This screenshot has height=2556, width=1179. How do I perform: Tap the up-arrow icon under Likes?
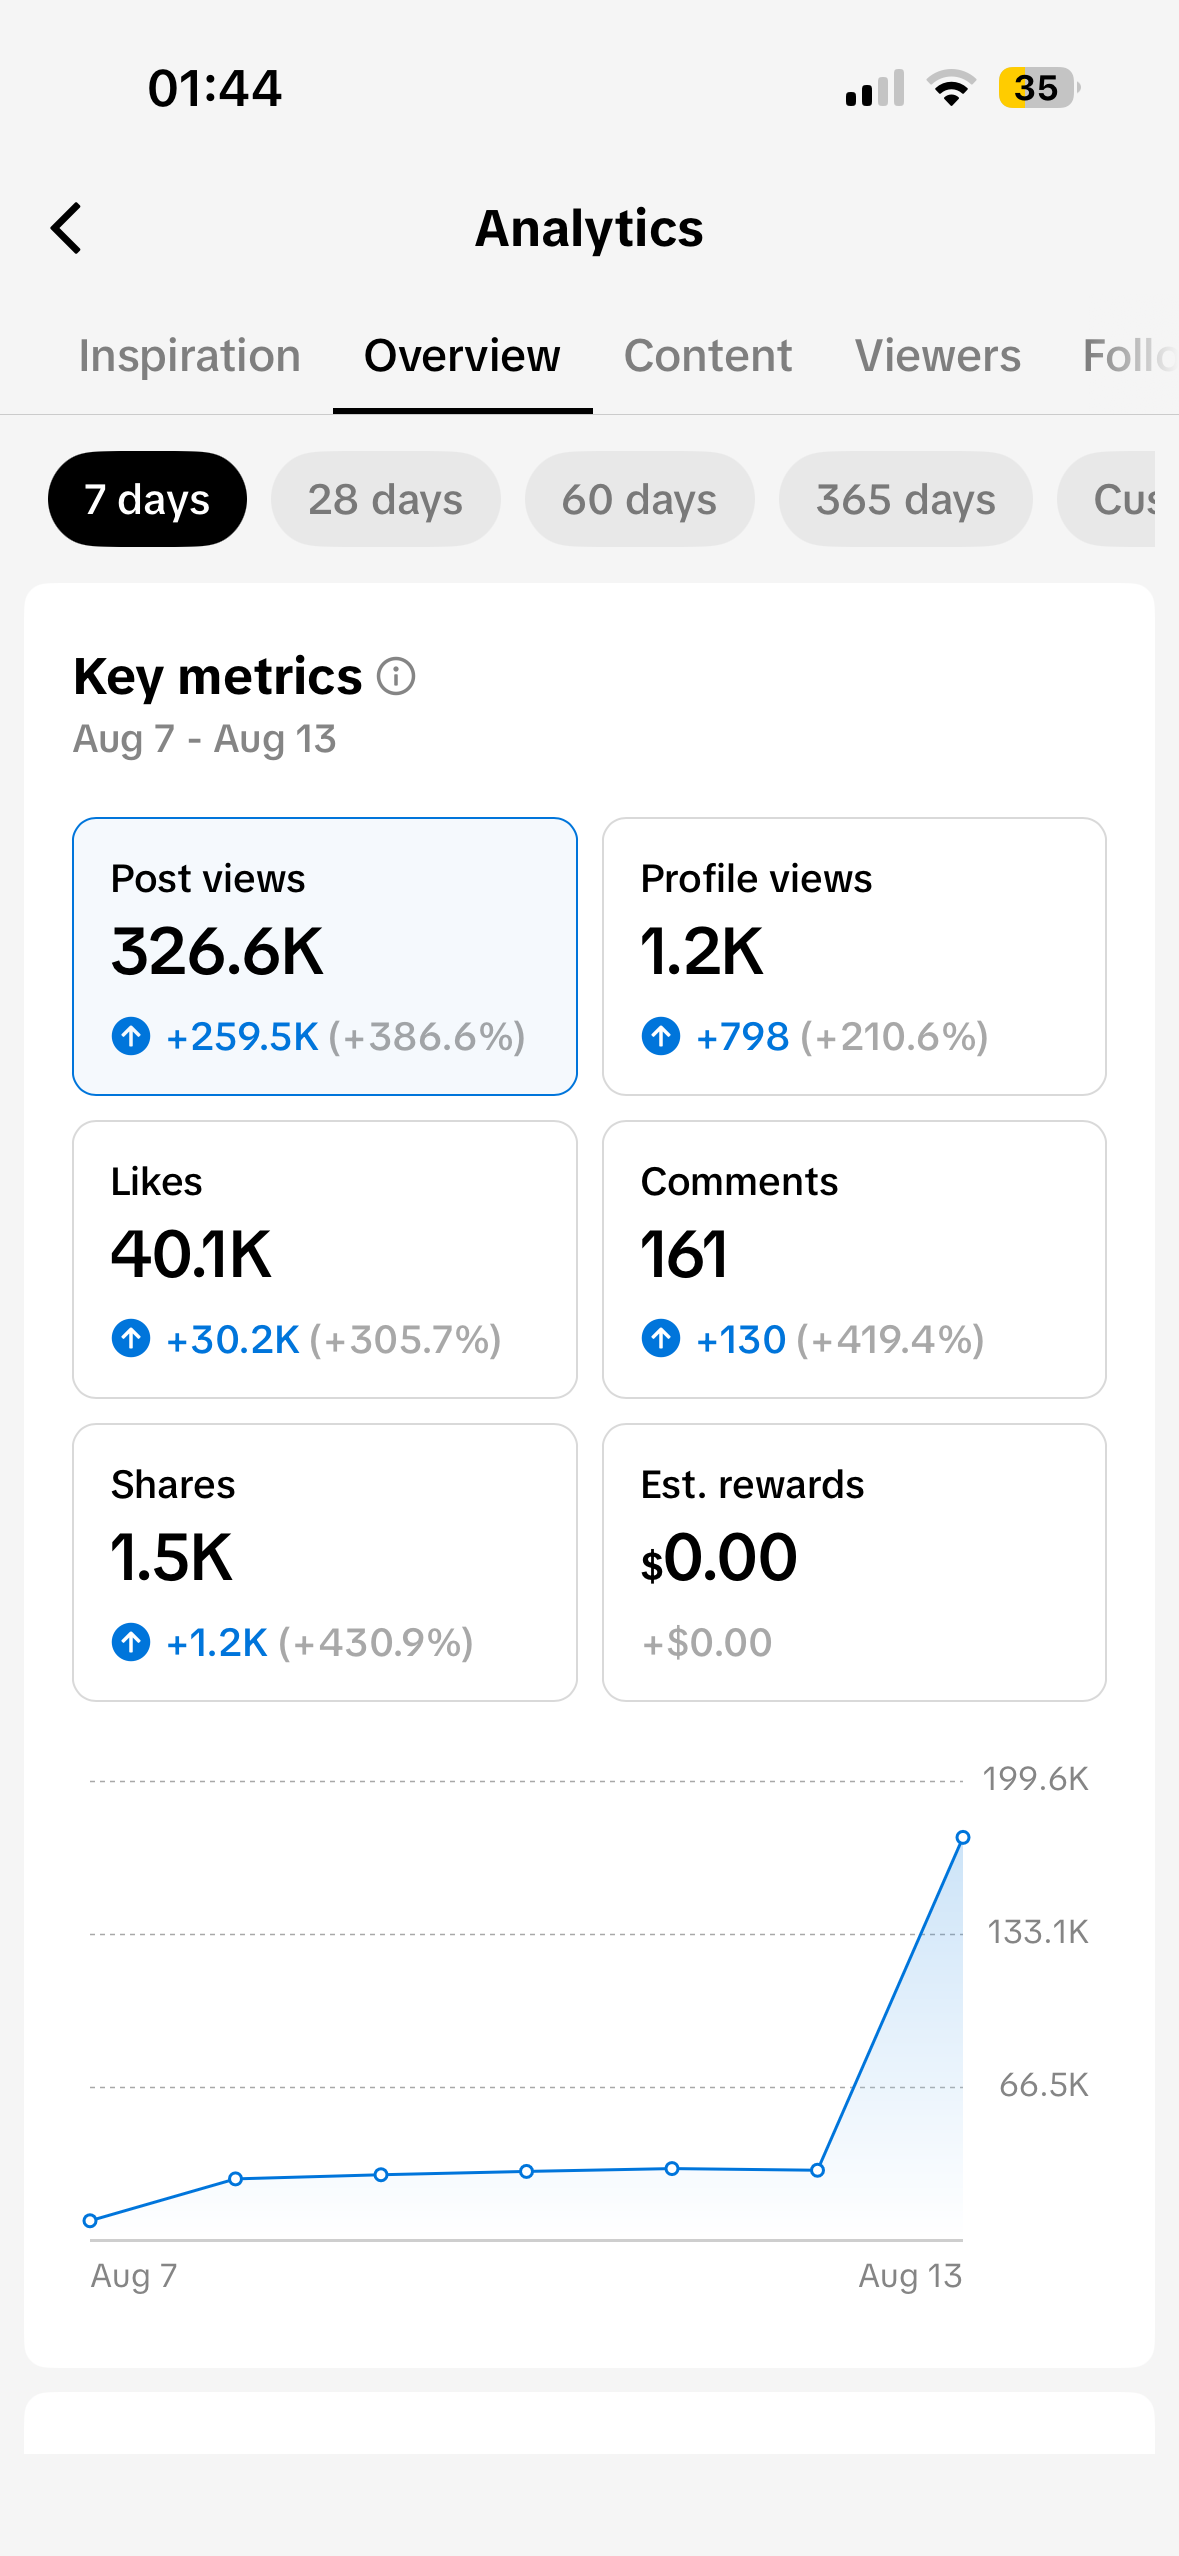point(131,1338)
